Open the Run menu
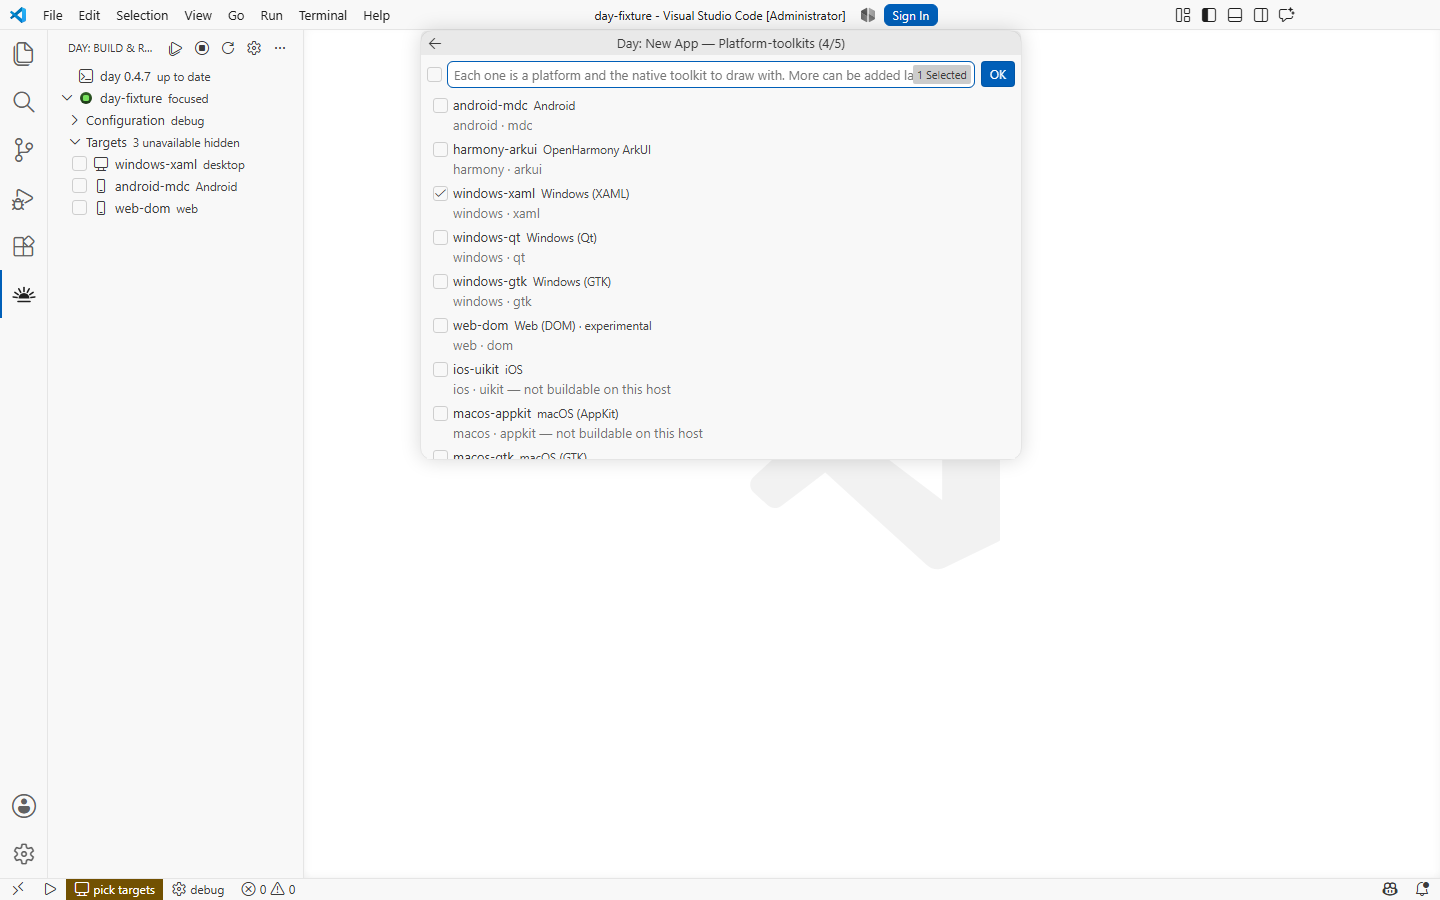Viewport: 1440px width, 900px height. [271, 15]
